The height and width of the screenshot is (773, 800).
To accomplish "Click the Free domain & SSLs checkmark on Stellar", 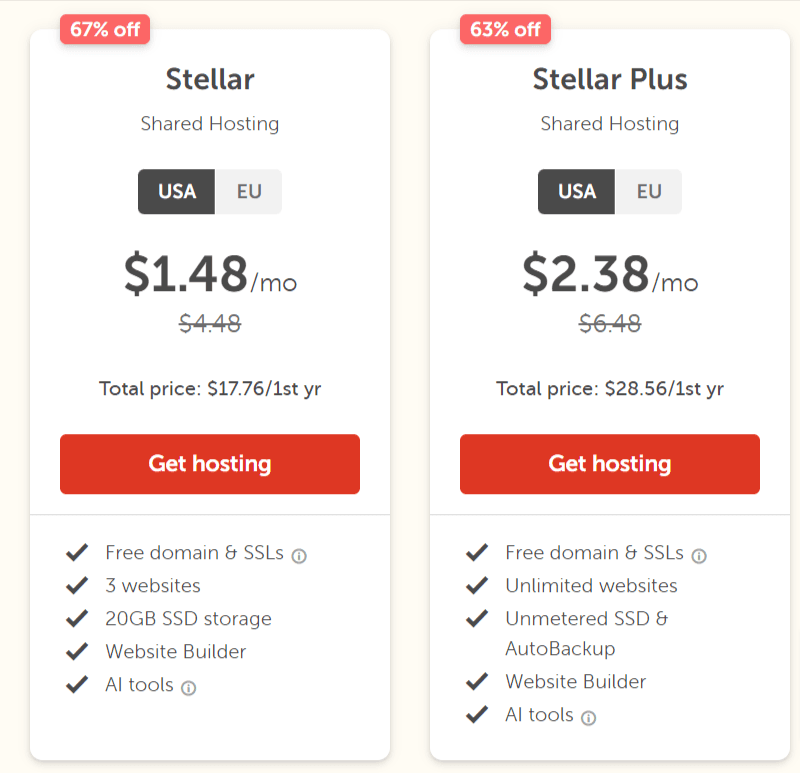I will [x=77, y=552].
